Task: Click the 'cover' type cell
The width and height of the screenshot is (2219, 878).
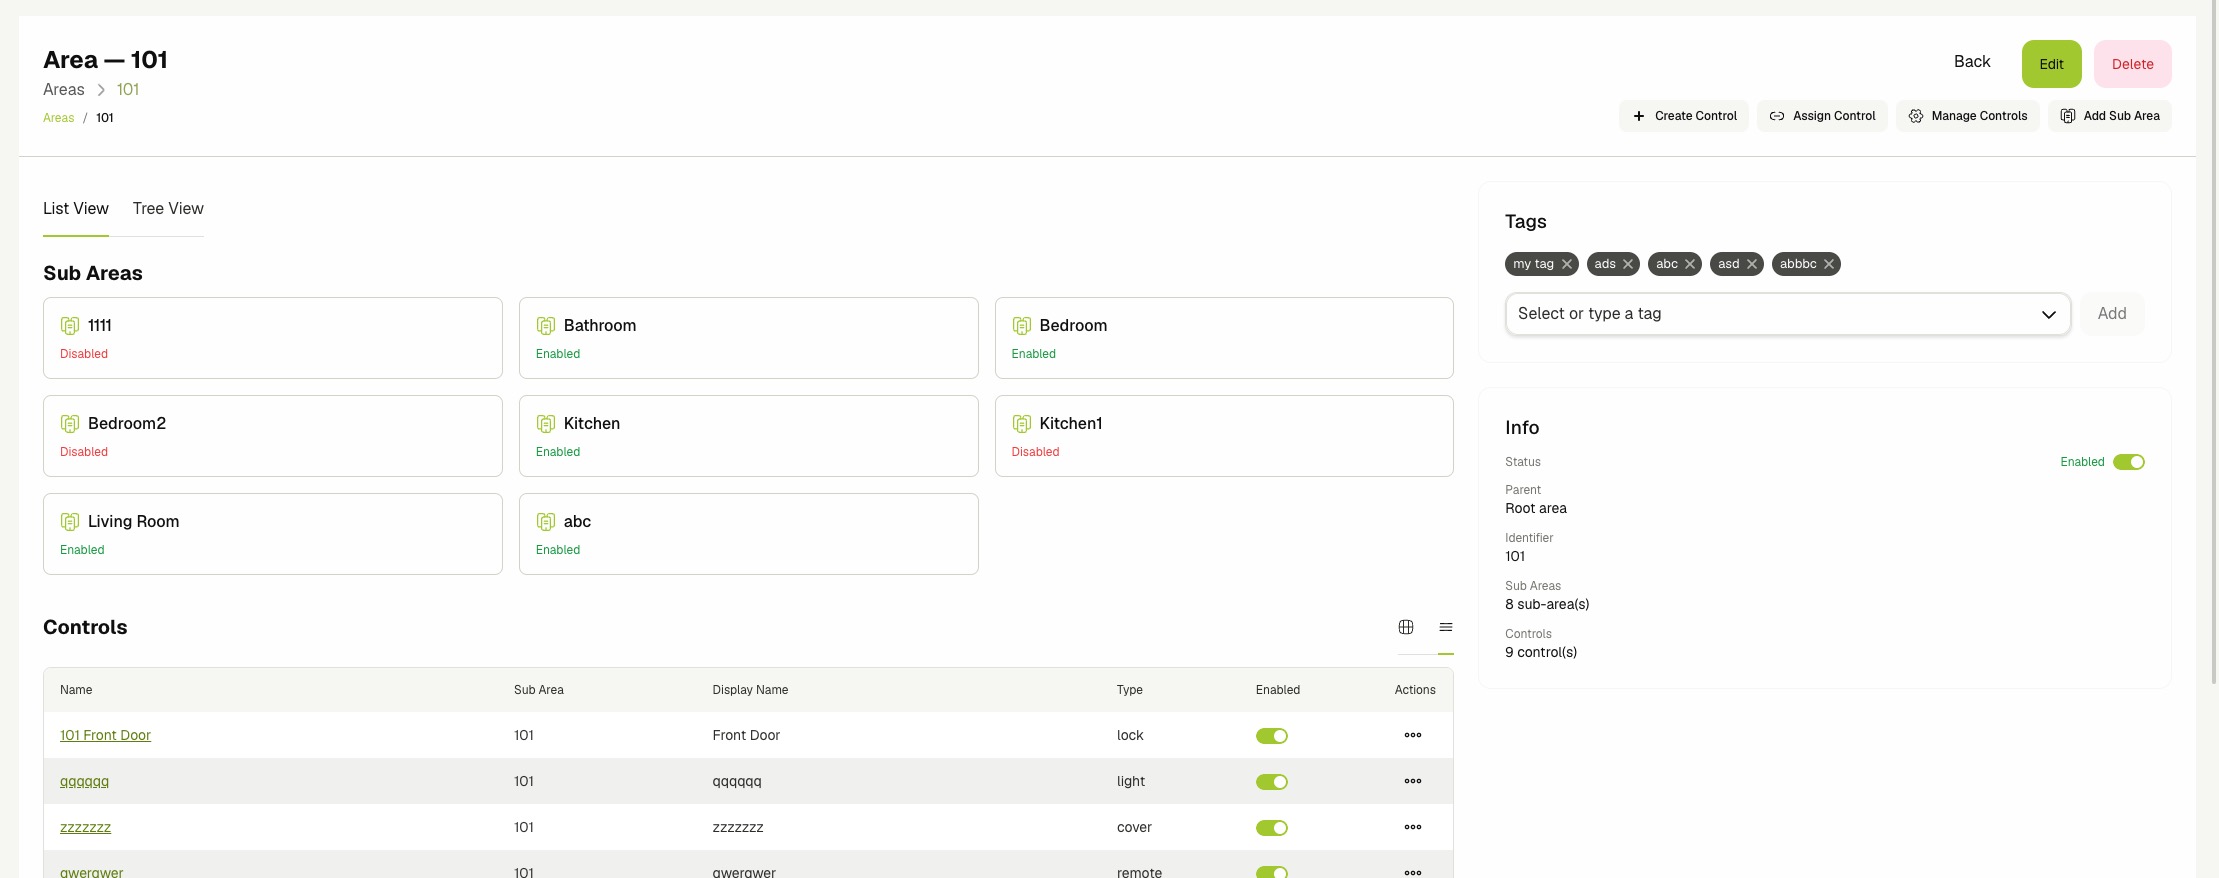Action: point(1134,827)
